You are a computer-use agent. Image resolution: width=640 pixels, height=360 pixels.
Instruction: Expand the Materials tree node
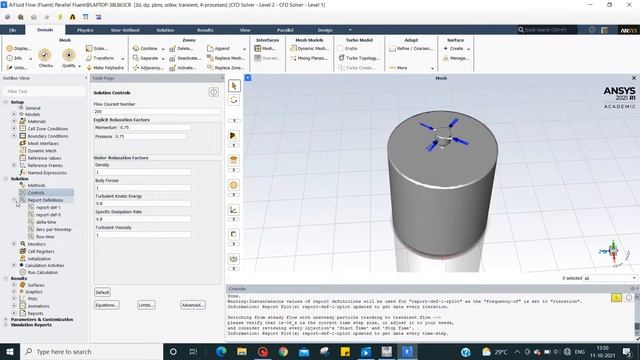click(14, 121)
